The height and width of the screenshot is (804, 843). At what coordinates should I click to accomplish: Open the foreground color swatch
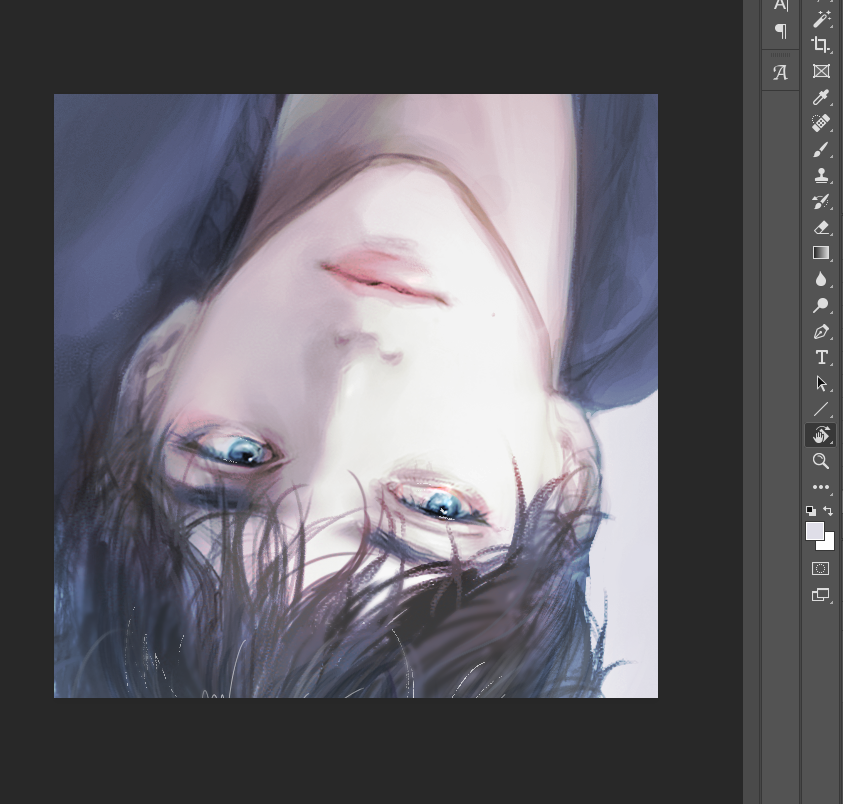click(x=814, y=531)
